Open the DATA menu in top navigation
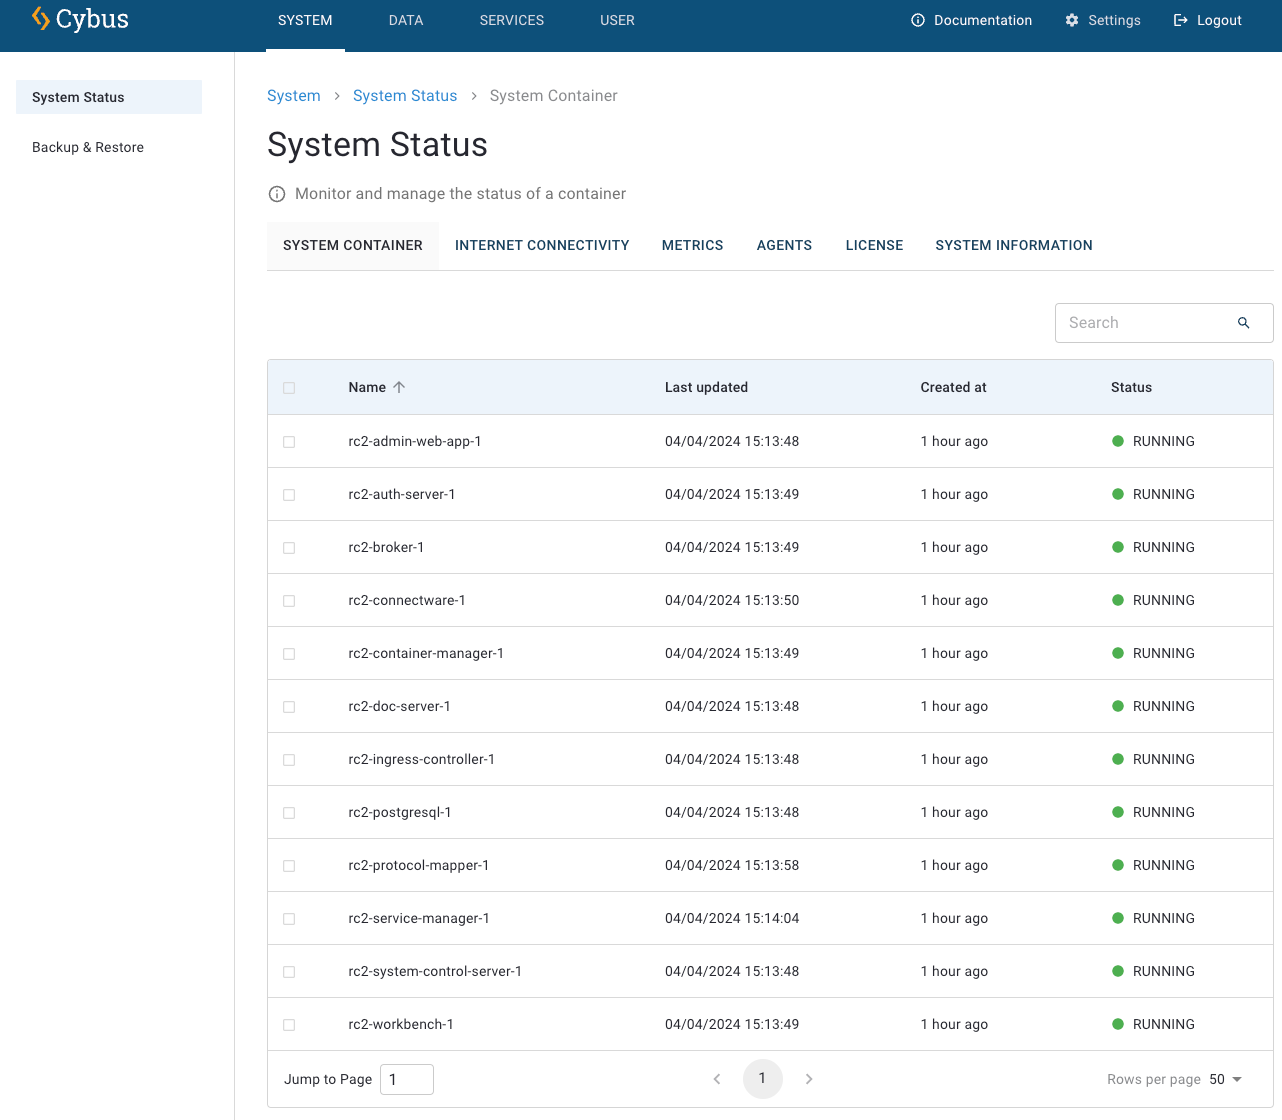This screenshot has width=1282, height=1120. coord(405,20)
